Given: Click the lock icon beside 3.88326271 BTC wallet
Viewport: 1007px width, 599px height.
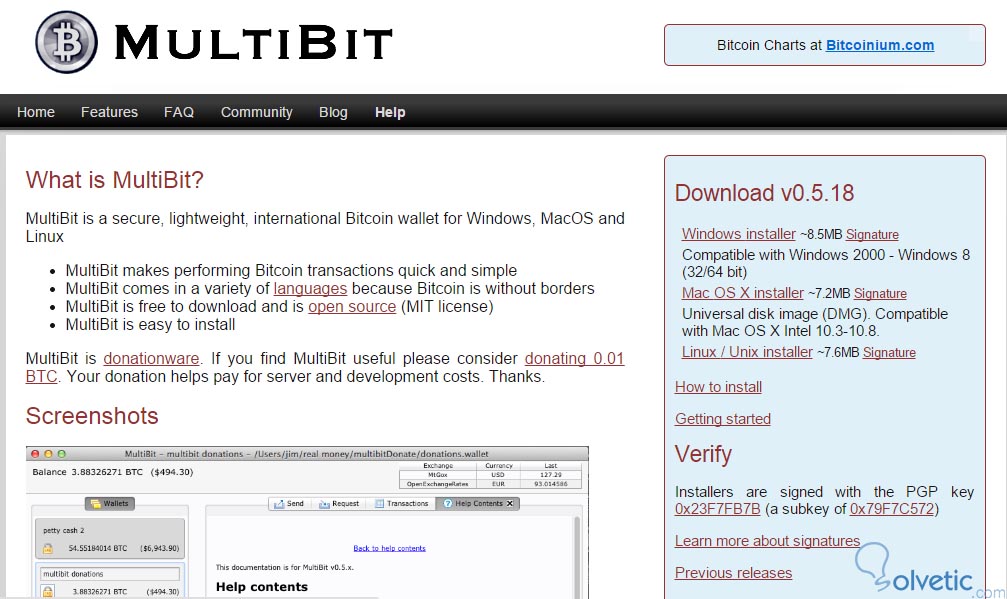Looking at the screenshot, I should pyautogui.click(x=48, y=591).
